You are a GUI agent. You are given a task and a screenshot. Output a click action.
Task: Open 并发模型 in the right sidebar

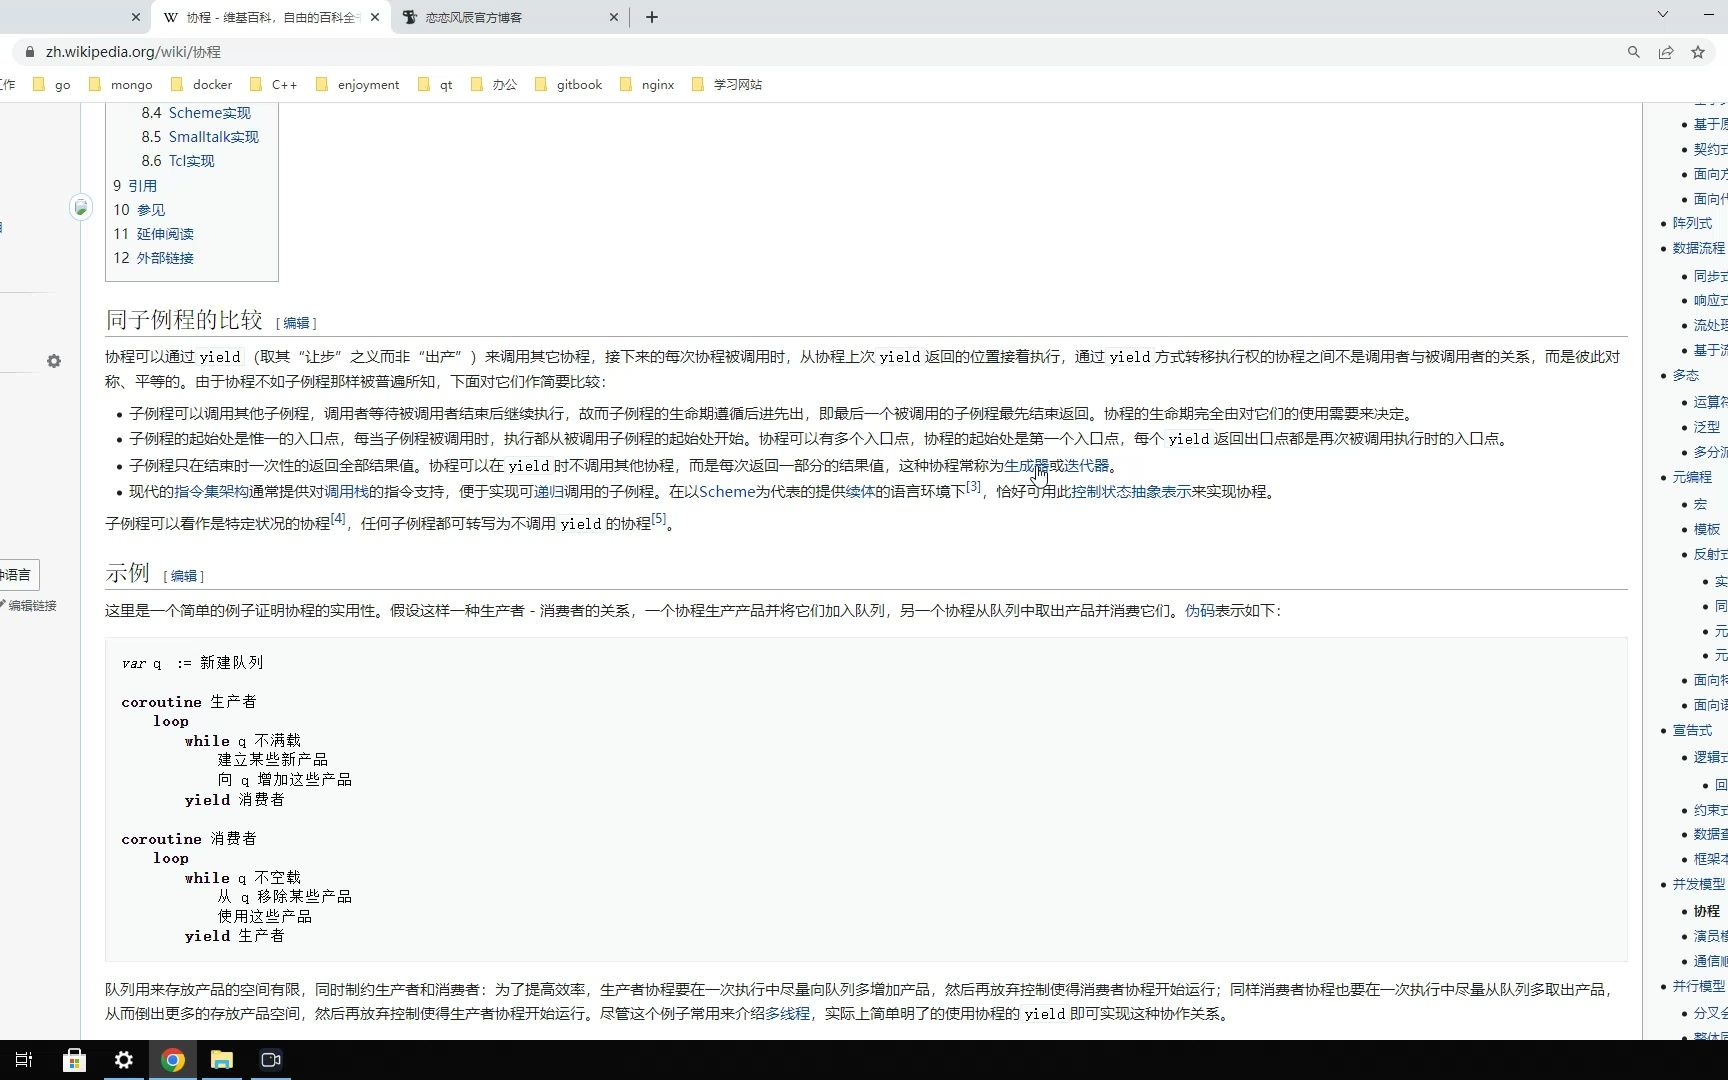pyautogui.click(x=1698, y=884)
